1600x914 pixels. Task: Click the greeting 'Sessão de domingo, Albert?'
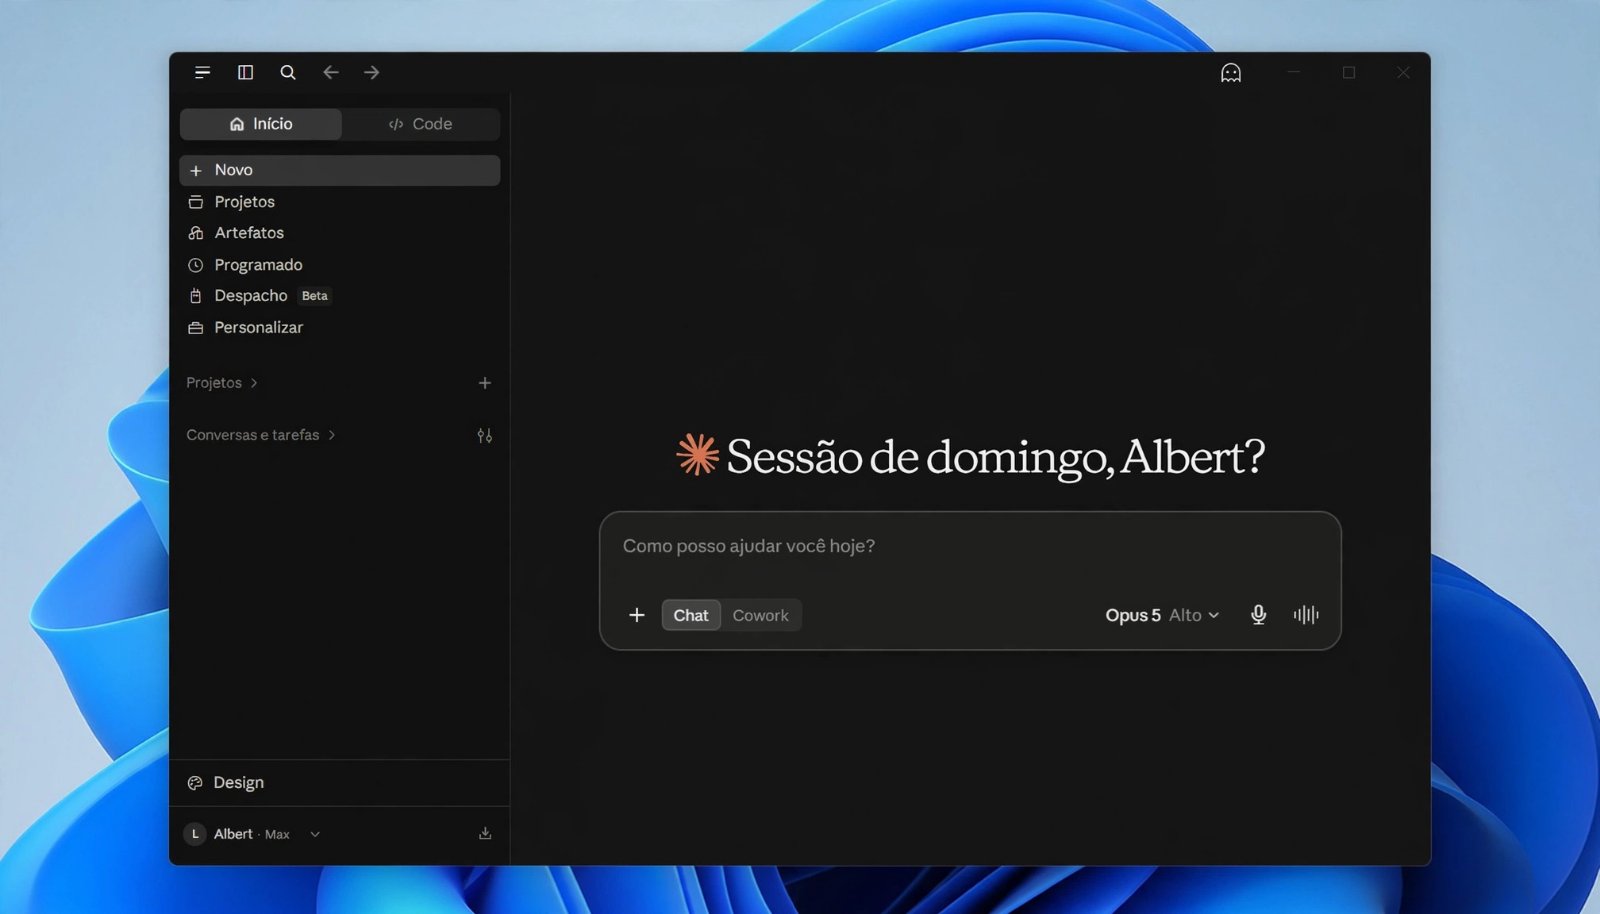[x=995, y=457]
